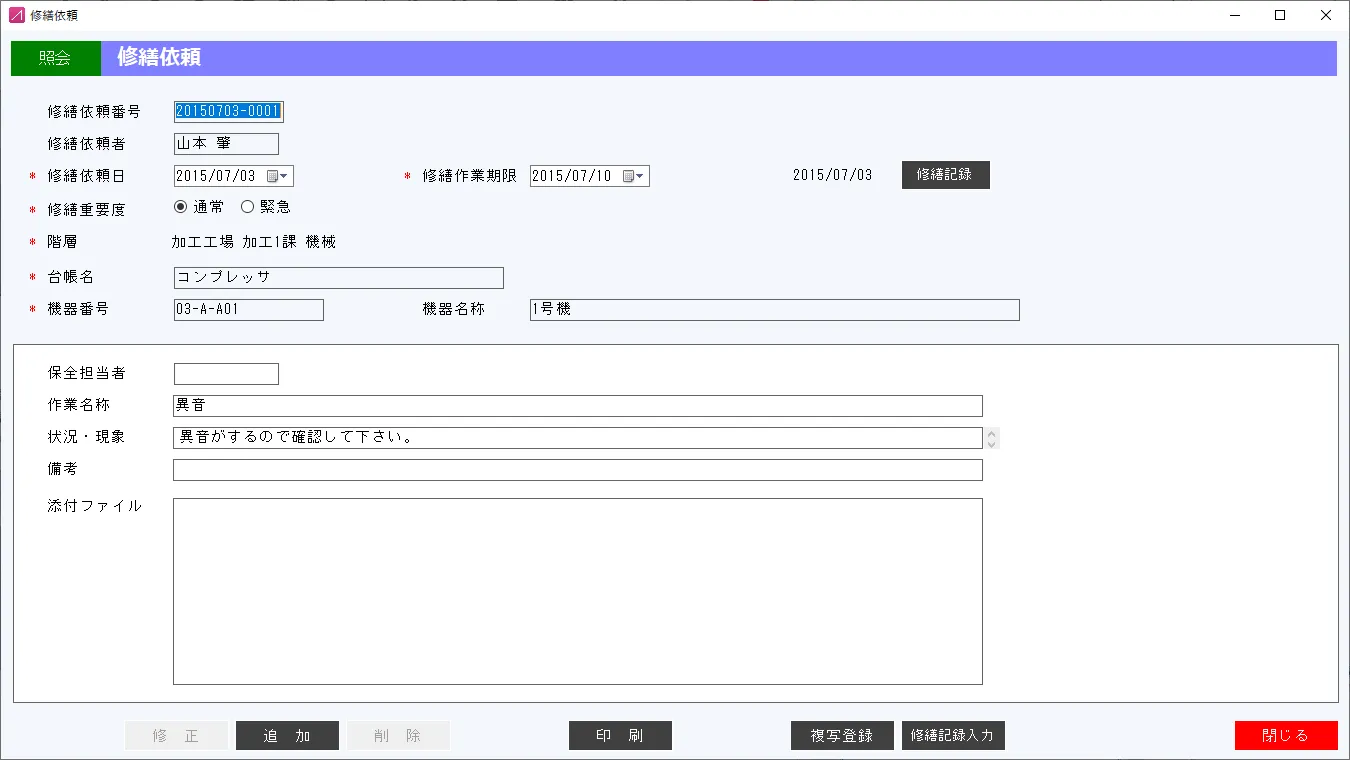Screen dimensions: 1350x760
Task: Open the 修繕記録 repair record screen
Action: 945,174
